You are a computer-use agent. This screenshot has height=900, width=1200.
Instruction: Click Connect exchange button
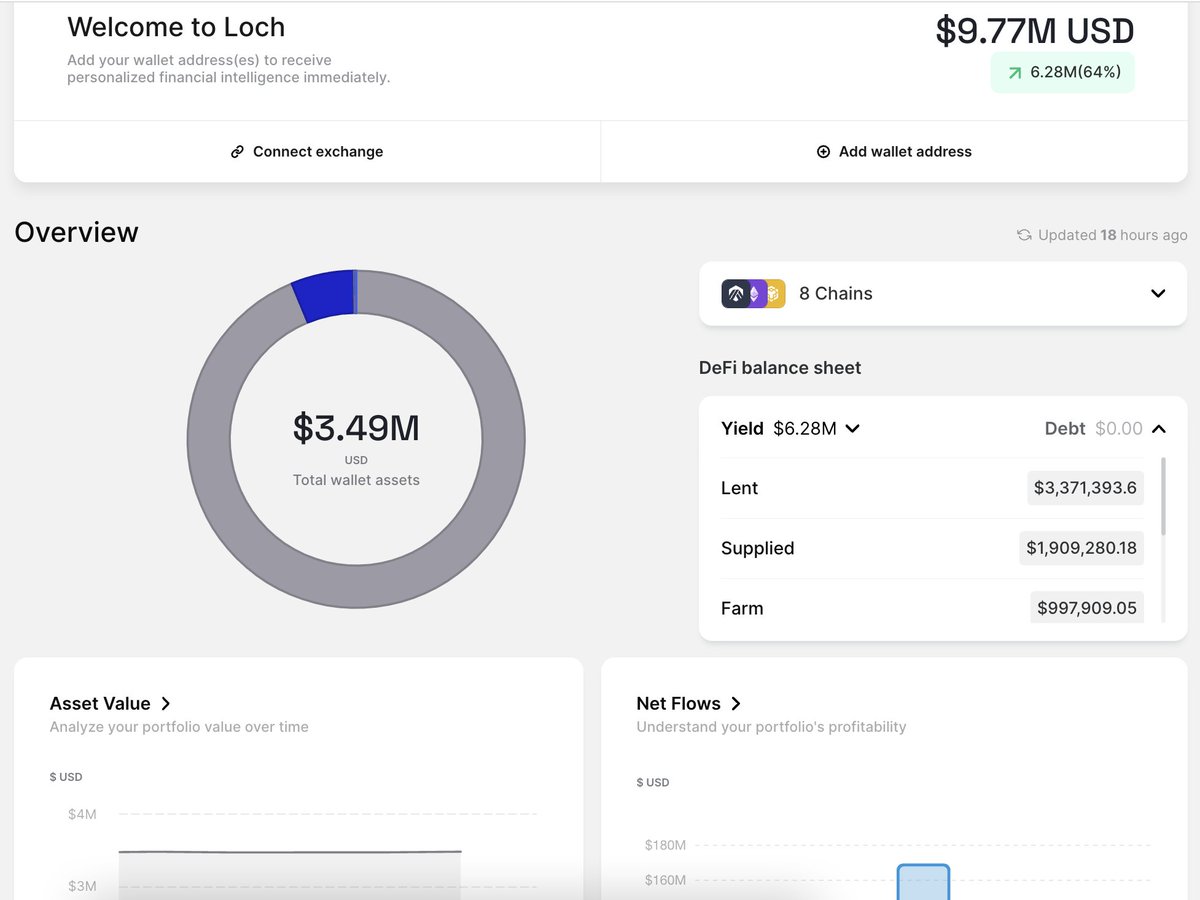point(307,152)
